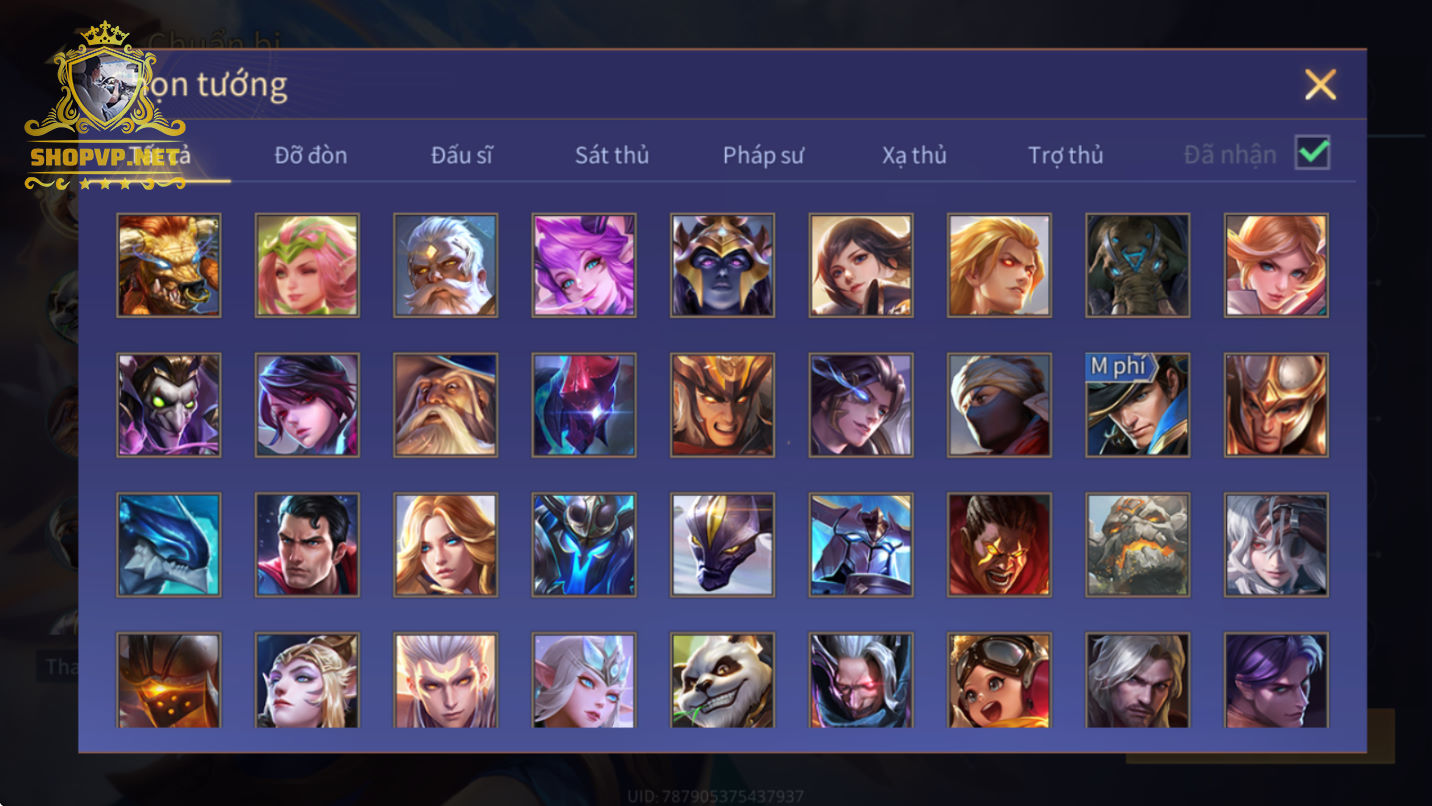This screenshot has width=1432, height=806.
Task: Choose the panda hero portrait
Action: click(x=722, y=680)
